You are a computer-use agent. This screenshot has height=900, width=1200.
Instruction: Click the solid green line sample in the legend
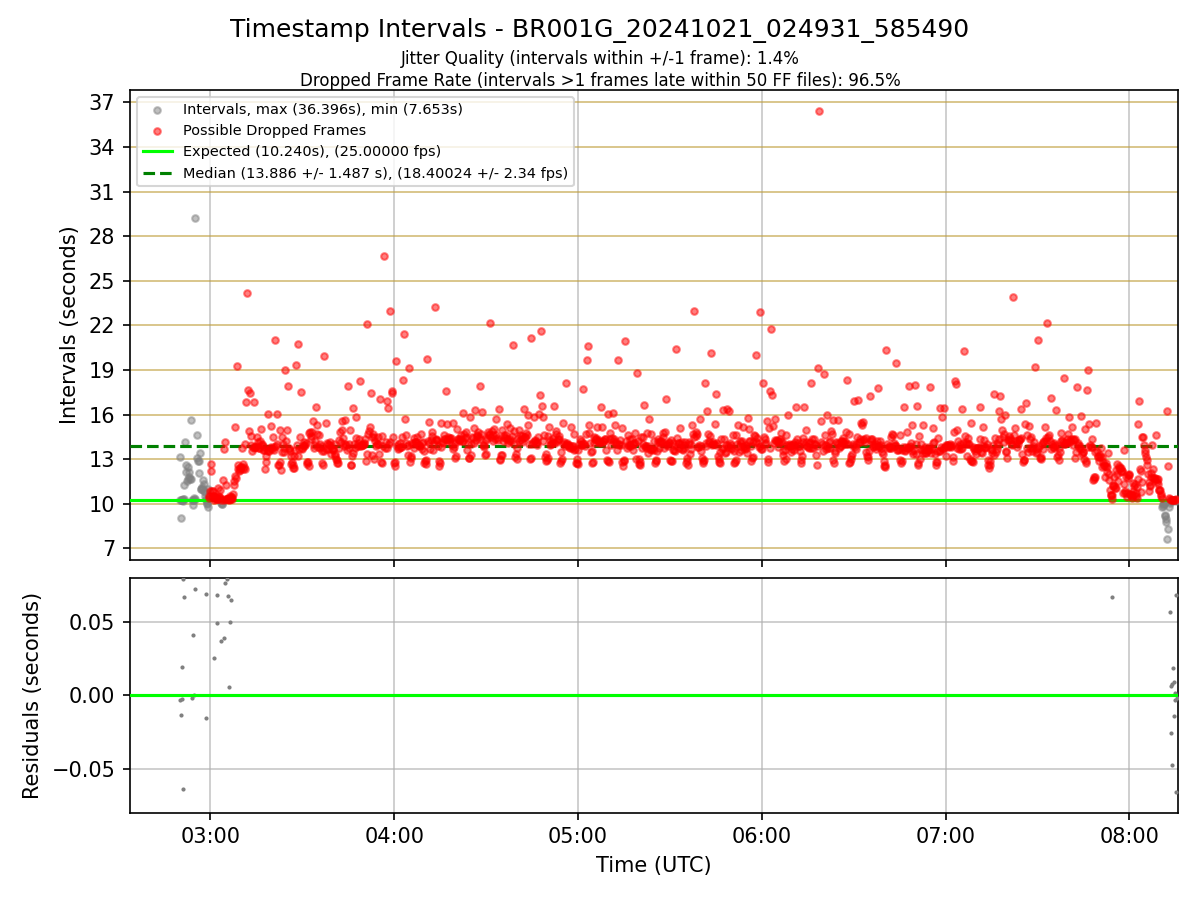click(x=158, y=152)
